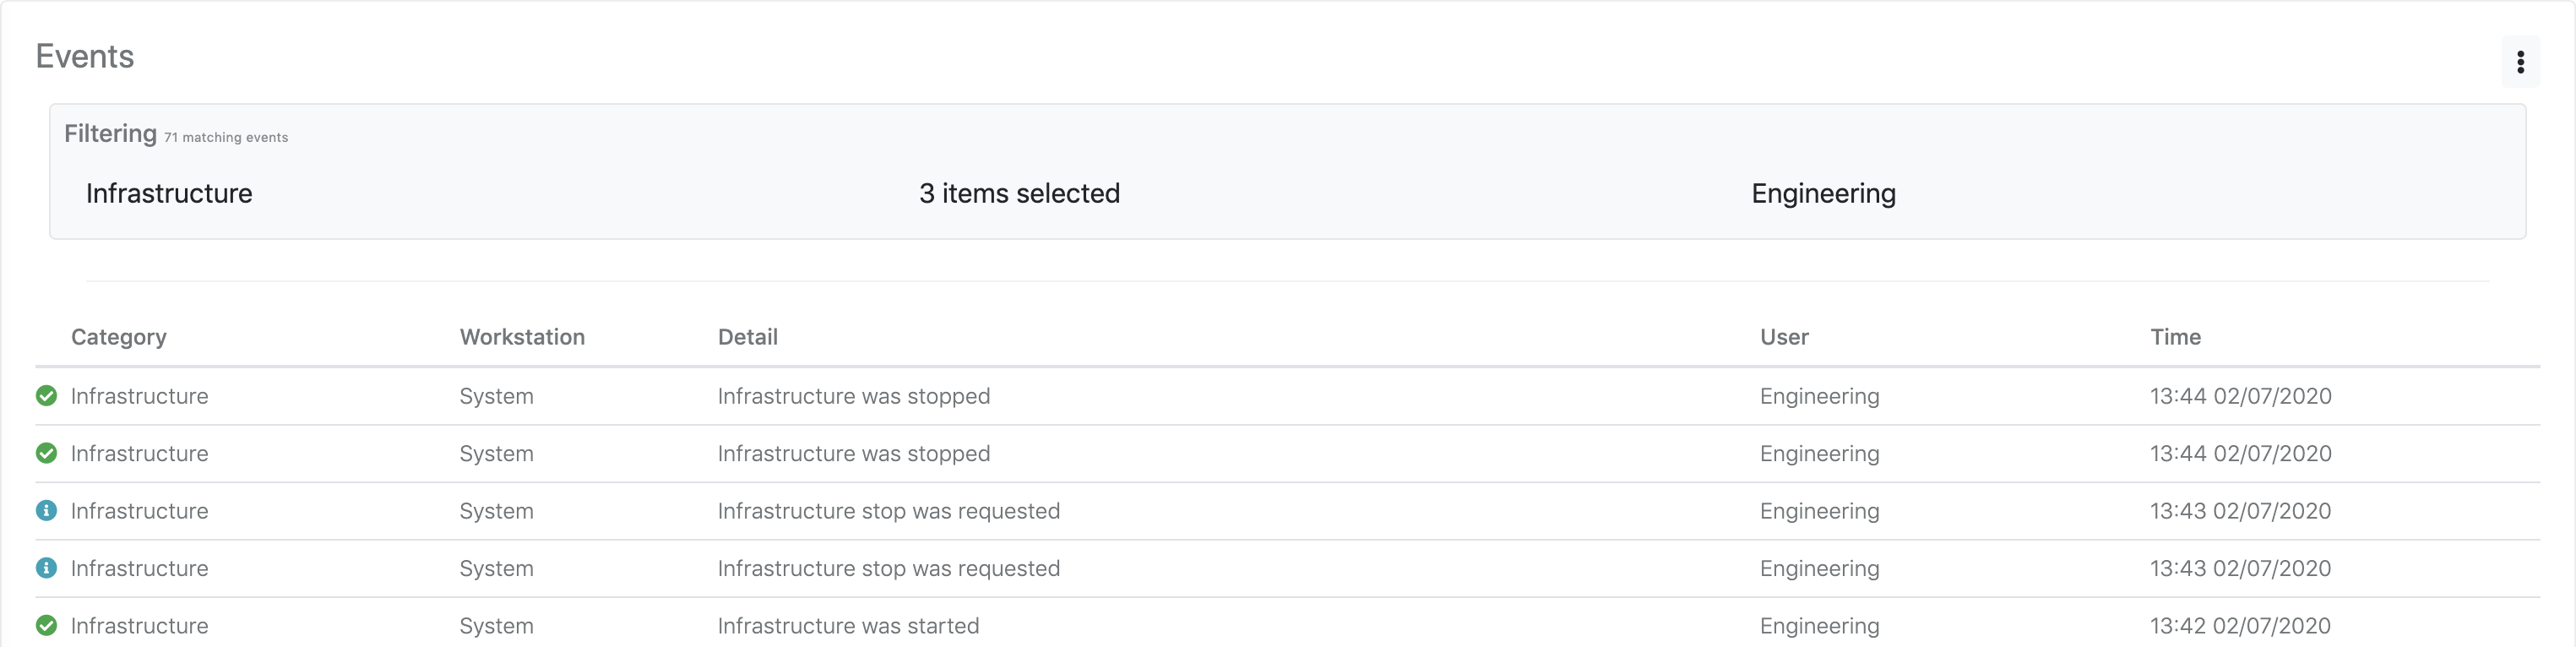Image resolution: width=2576 pixels, height=647 pixels.
Task: Click green check icon on first stopped event
Action: point(46,396)
